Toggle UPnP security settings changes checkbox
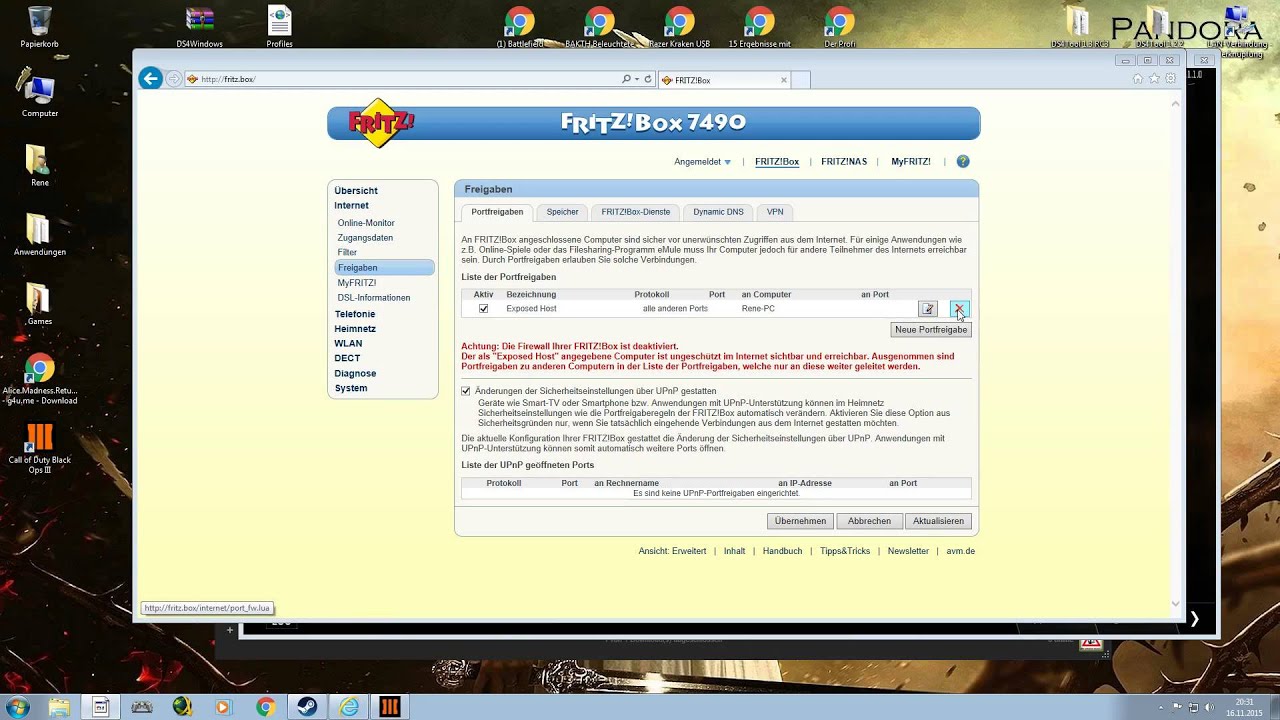Viewport: 1280px width, 720px height. [466, 391]
